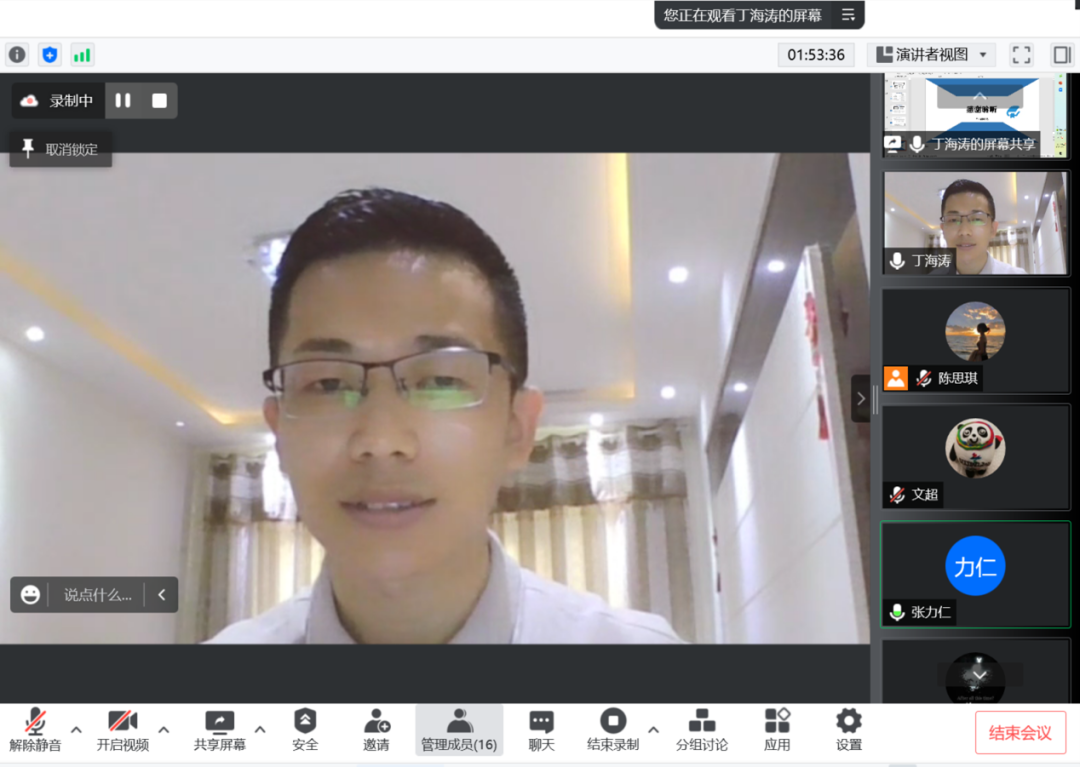The image size is (1080, 767).
Task: Unmute microphone with 解除静音
Action: pos(35,730)
